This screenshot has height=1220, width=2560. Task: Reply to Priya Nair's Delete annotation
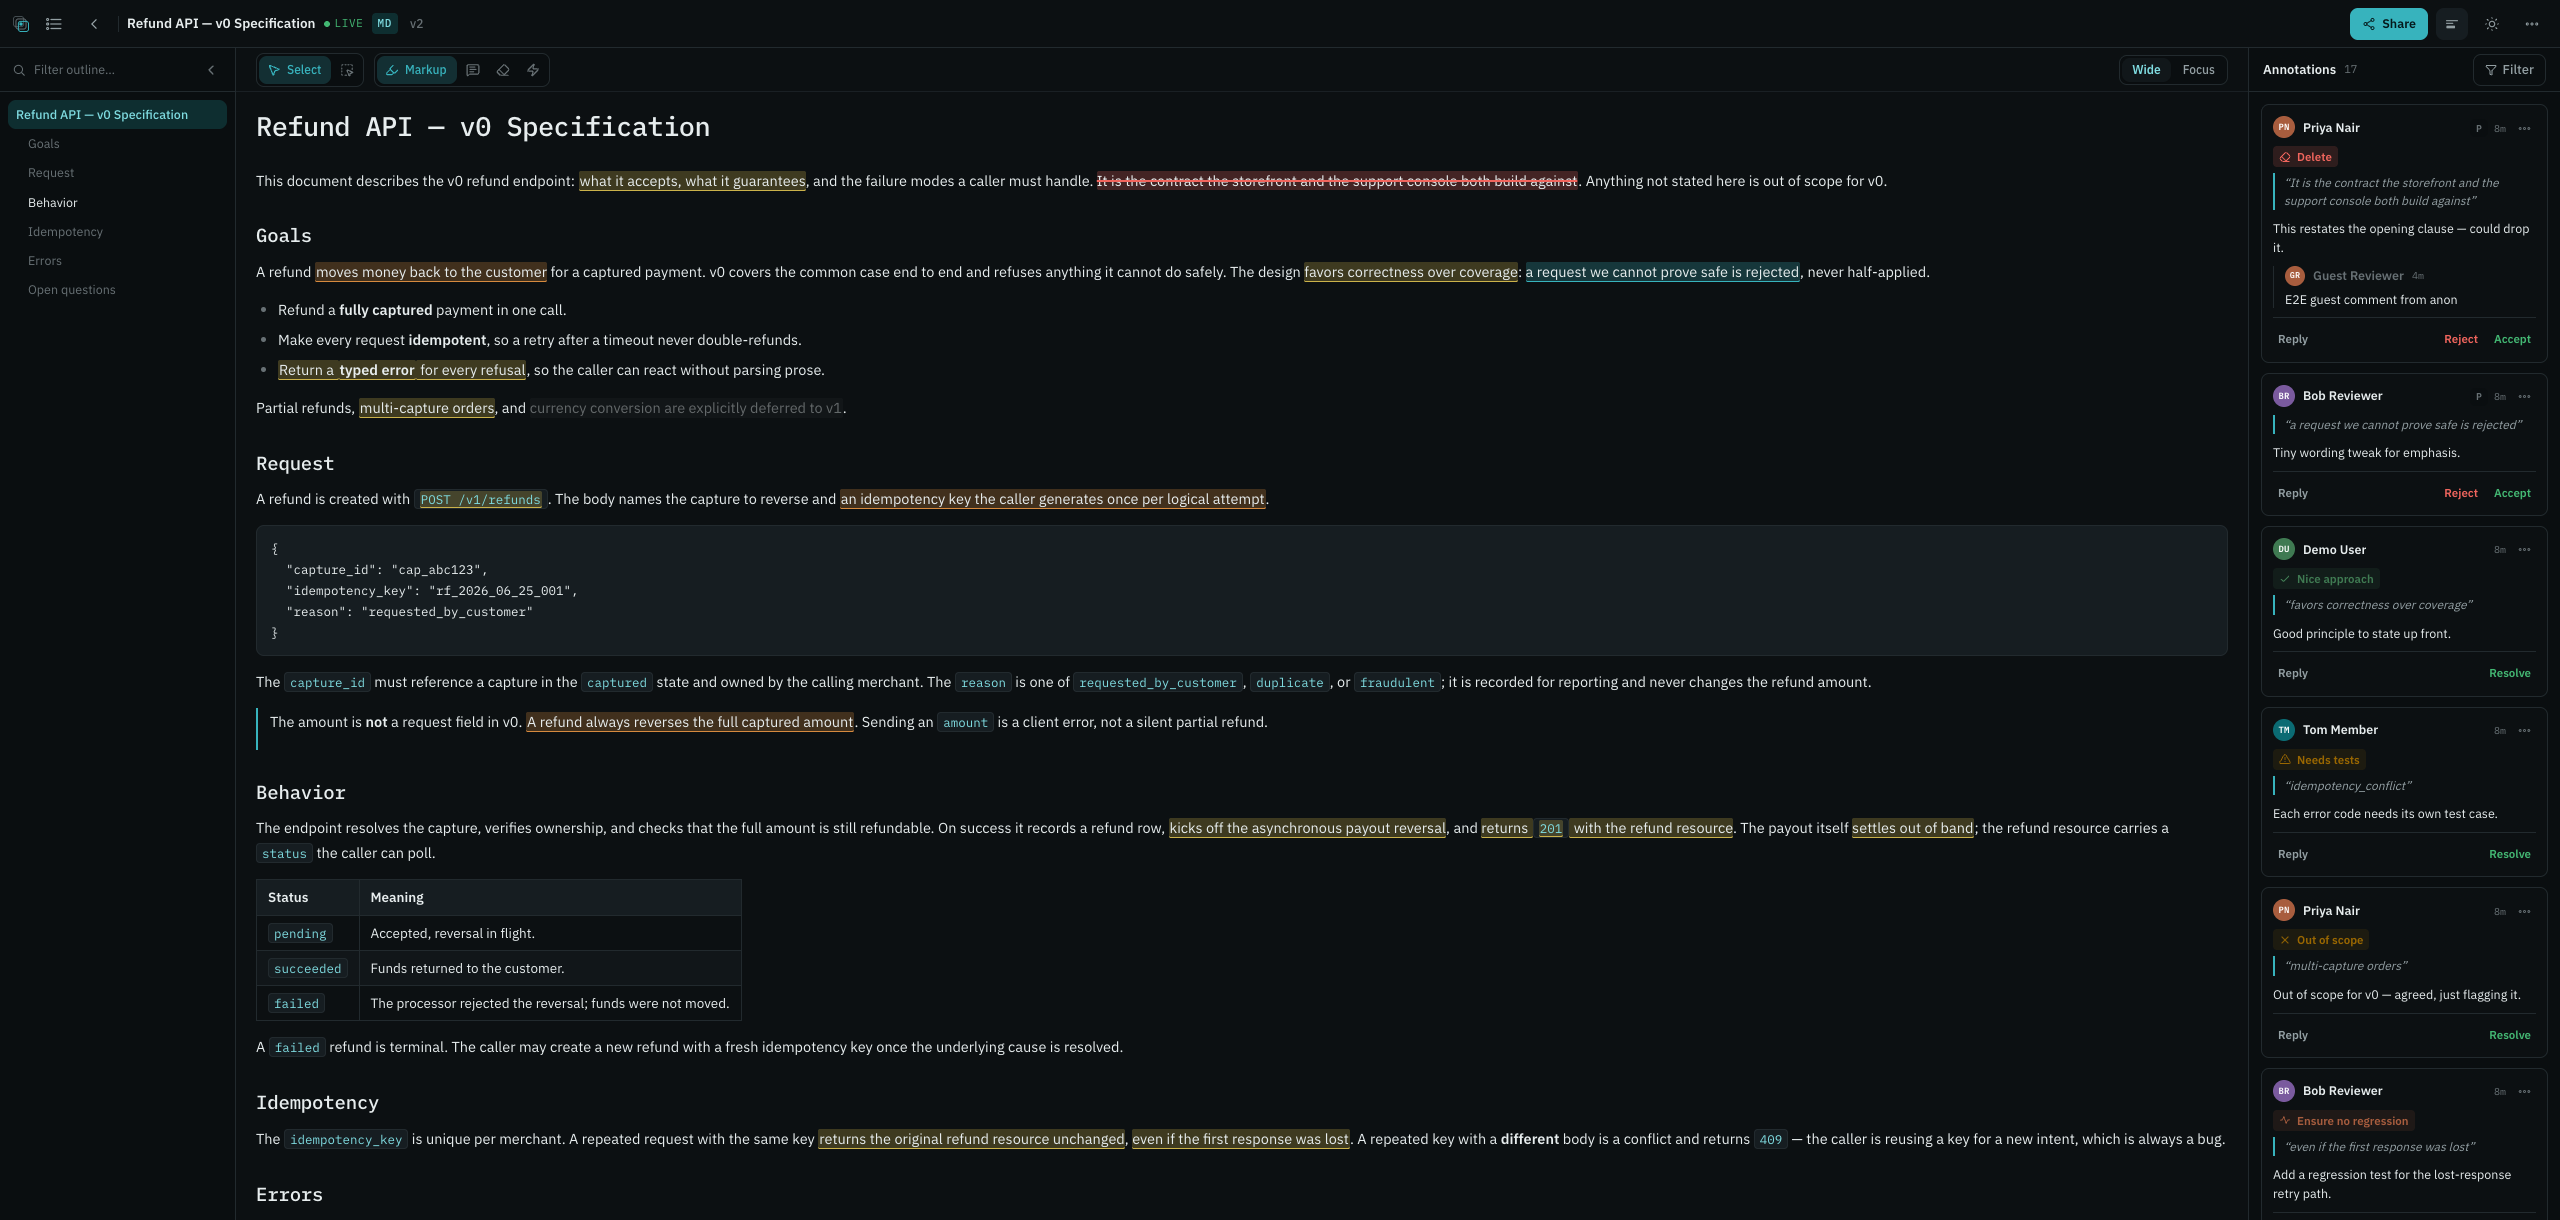2292,340
